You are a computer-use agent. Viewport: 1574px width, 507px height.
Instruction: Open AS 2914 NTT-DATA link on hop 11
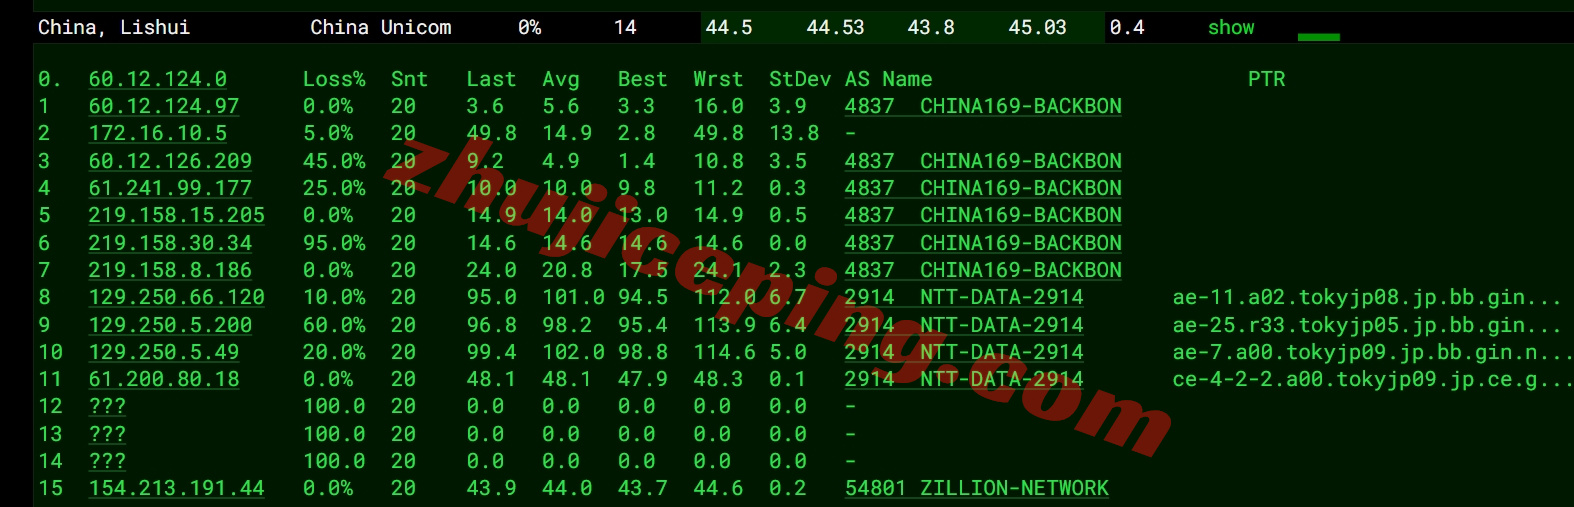coord(964,379)
